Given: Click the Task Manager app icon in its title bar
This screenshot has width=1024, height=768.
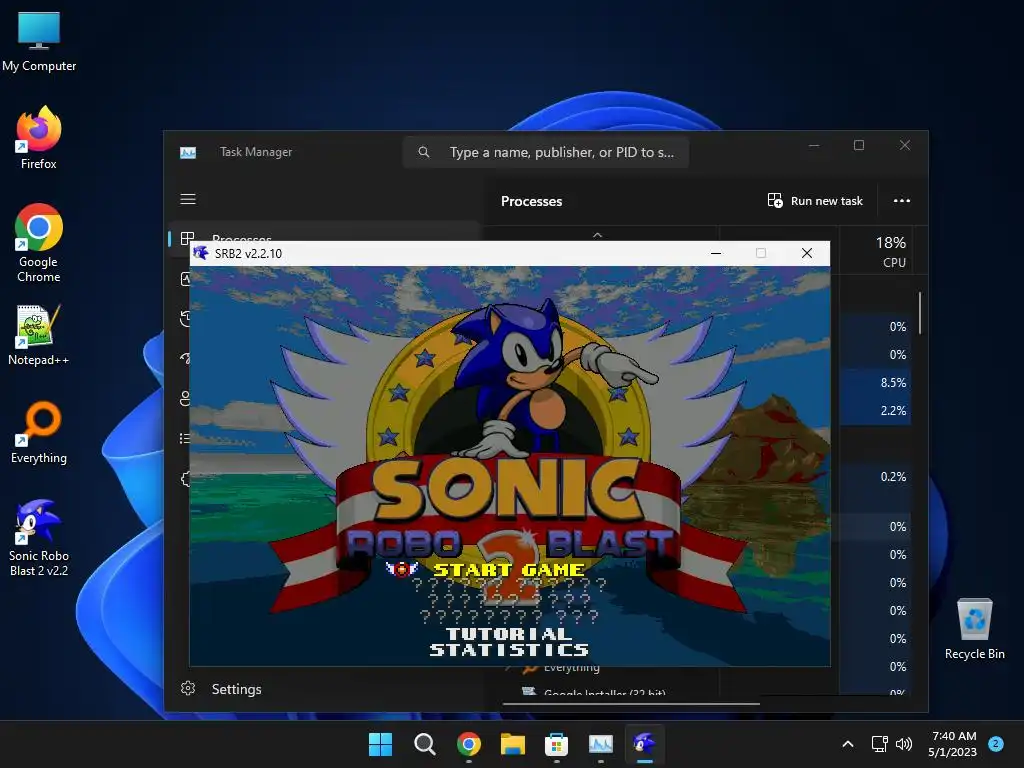Looking at the screenshot, I should point(188,152).
